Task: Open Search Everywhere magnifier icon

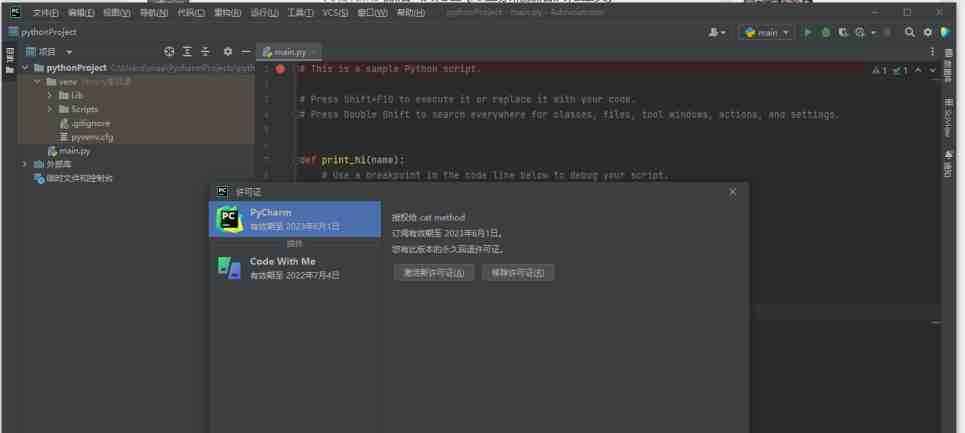Action: click(x=910, y=33)
